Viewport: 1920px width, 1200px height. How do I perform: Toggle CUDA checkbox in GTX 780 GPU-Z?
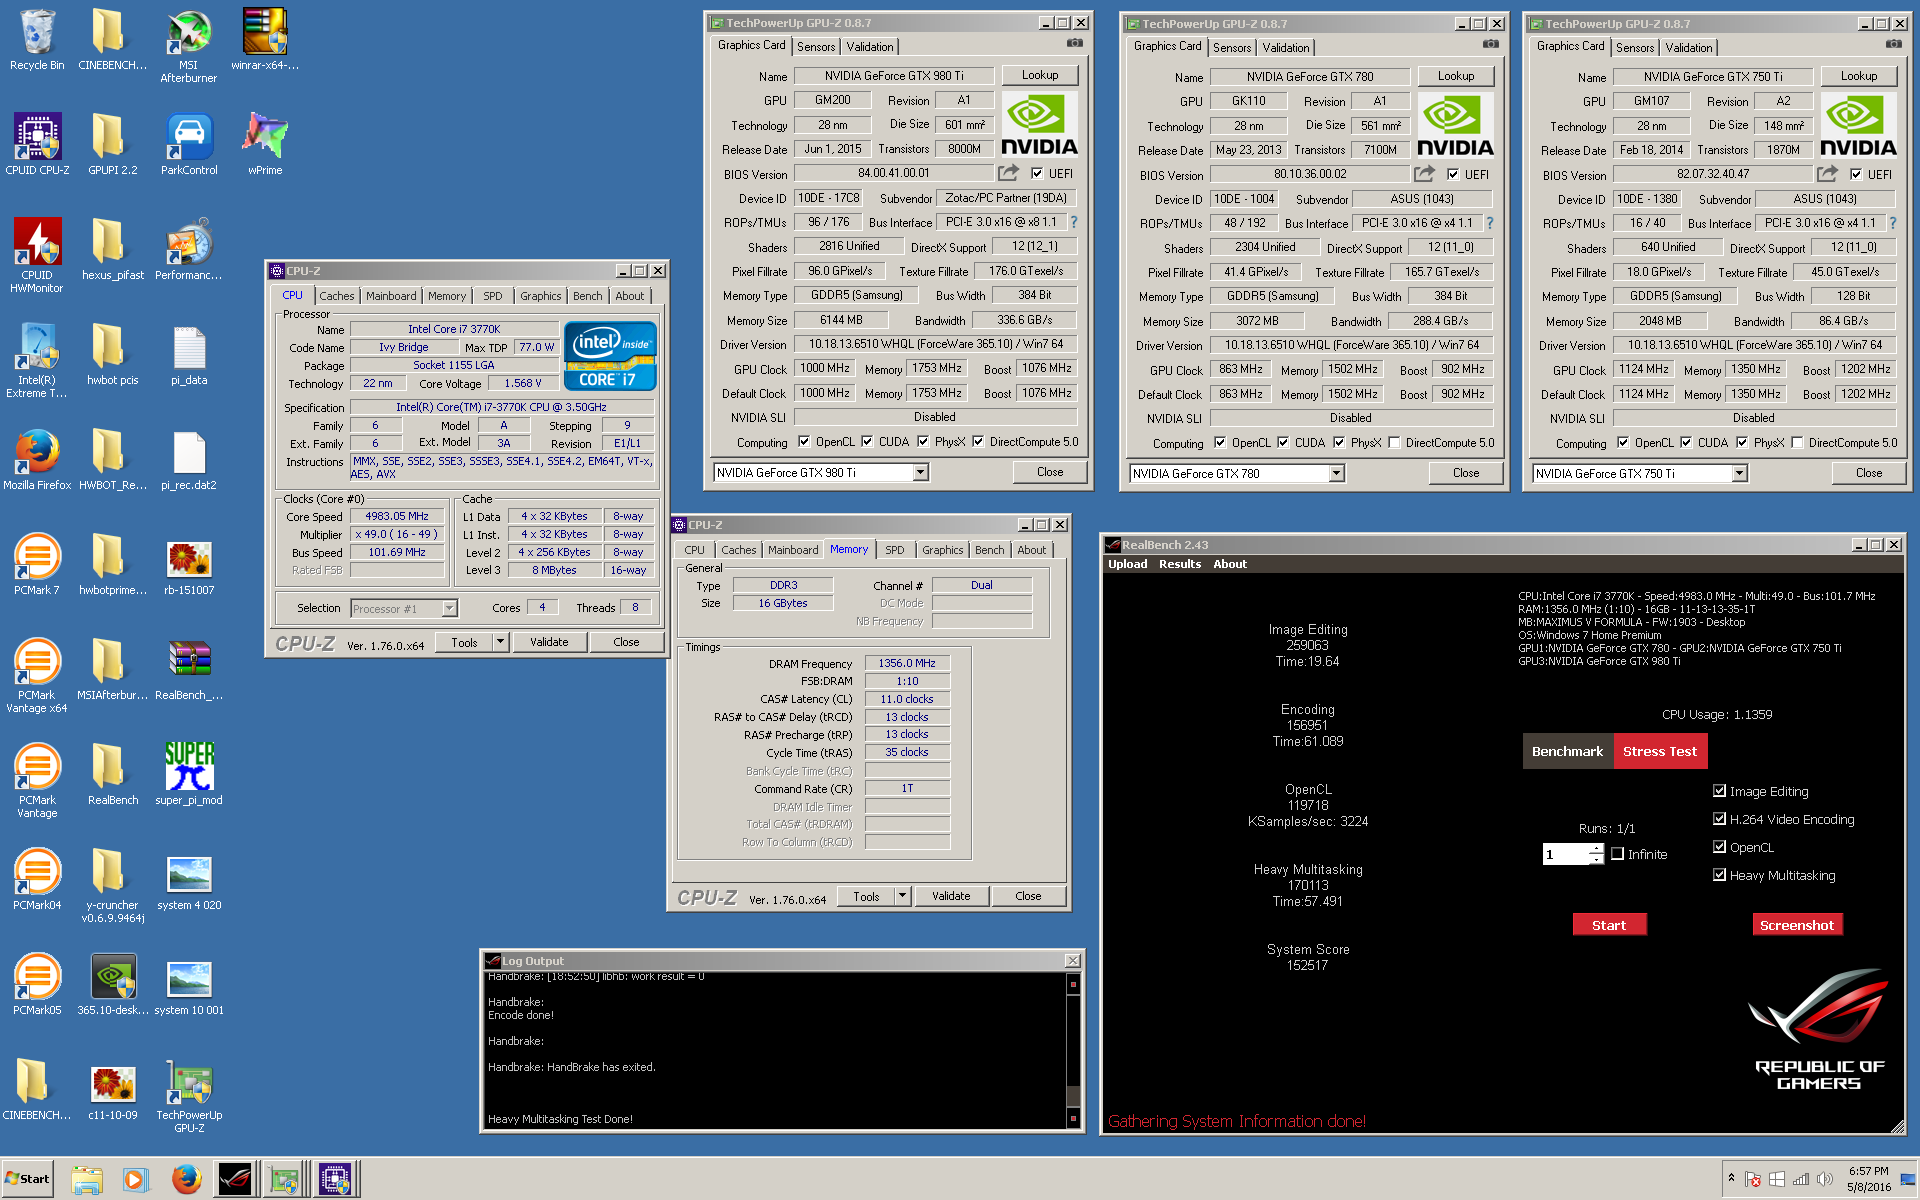tap(1282, 442)
